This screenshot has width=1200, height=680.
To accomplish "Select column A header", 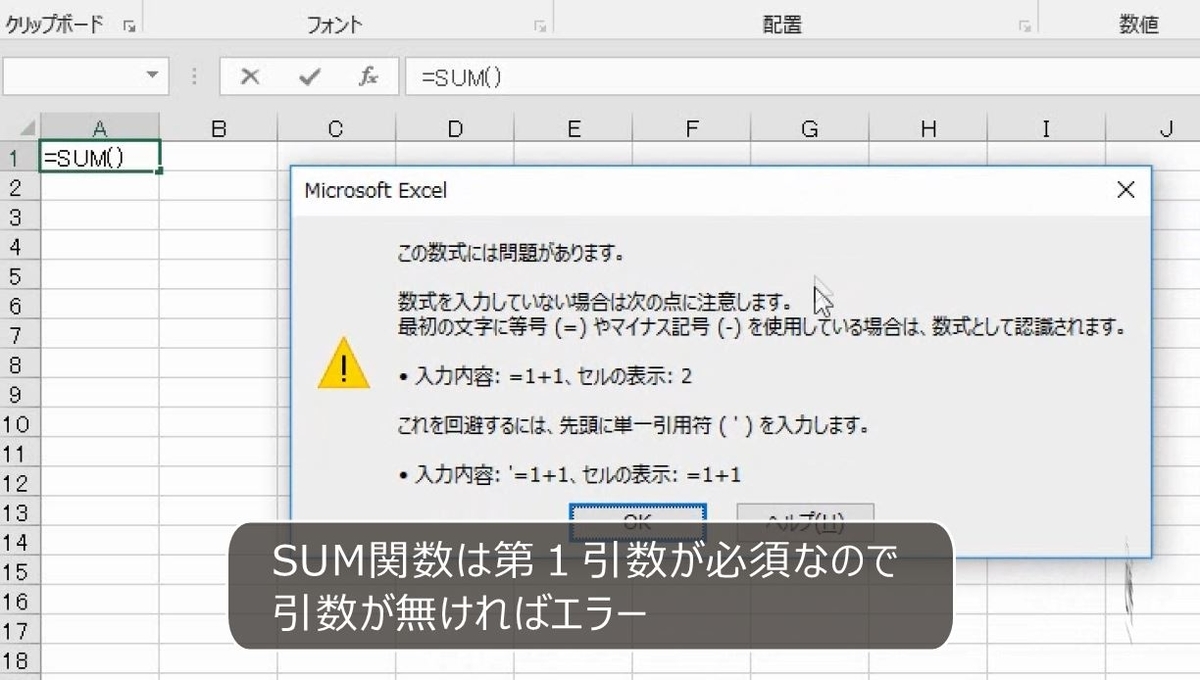I will click(x=99, y=129).
